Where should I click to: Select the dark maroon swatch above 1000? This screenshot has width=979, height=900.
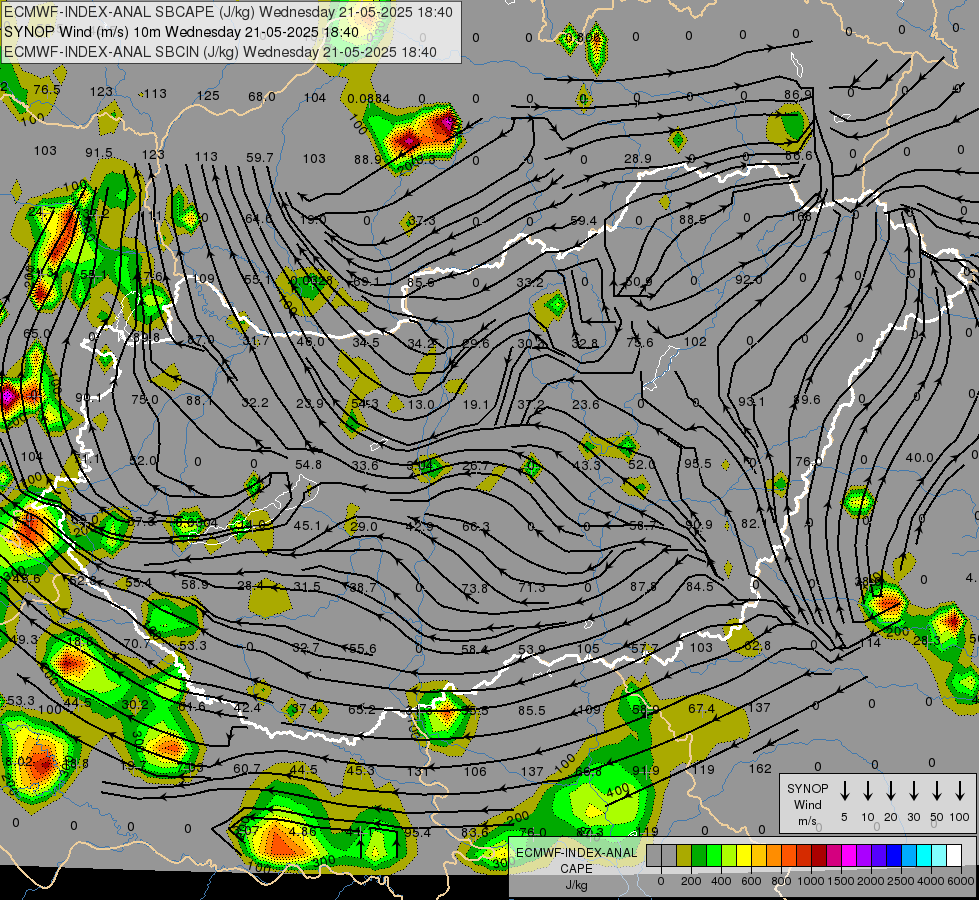point(819,856)
